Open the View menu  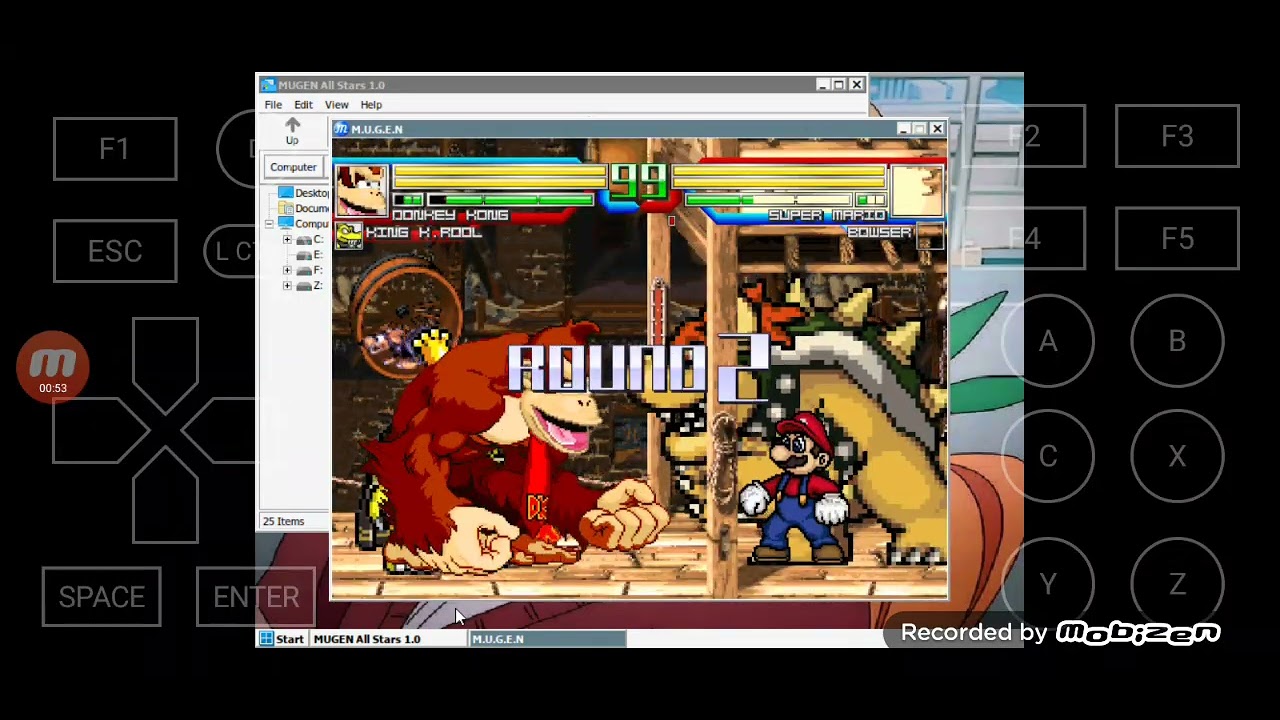click(x=336, y=105)
